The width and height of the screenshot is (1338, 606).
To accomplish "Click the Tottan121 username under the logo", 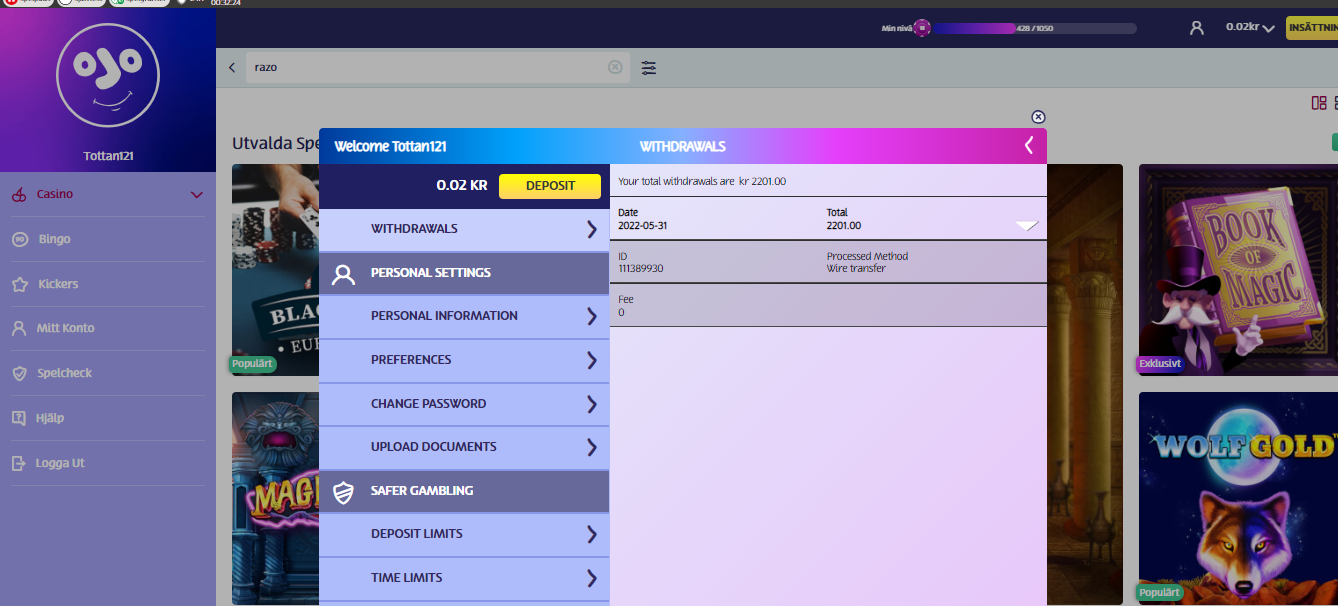I will pyautogui.click(x=108, y=156).
